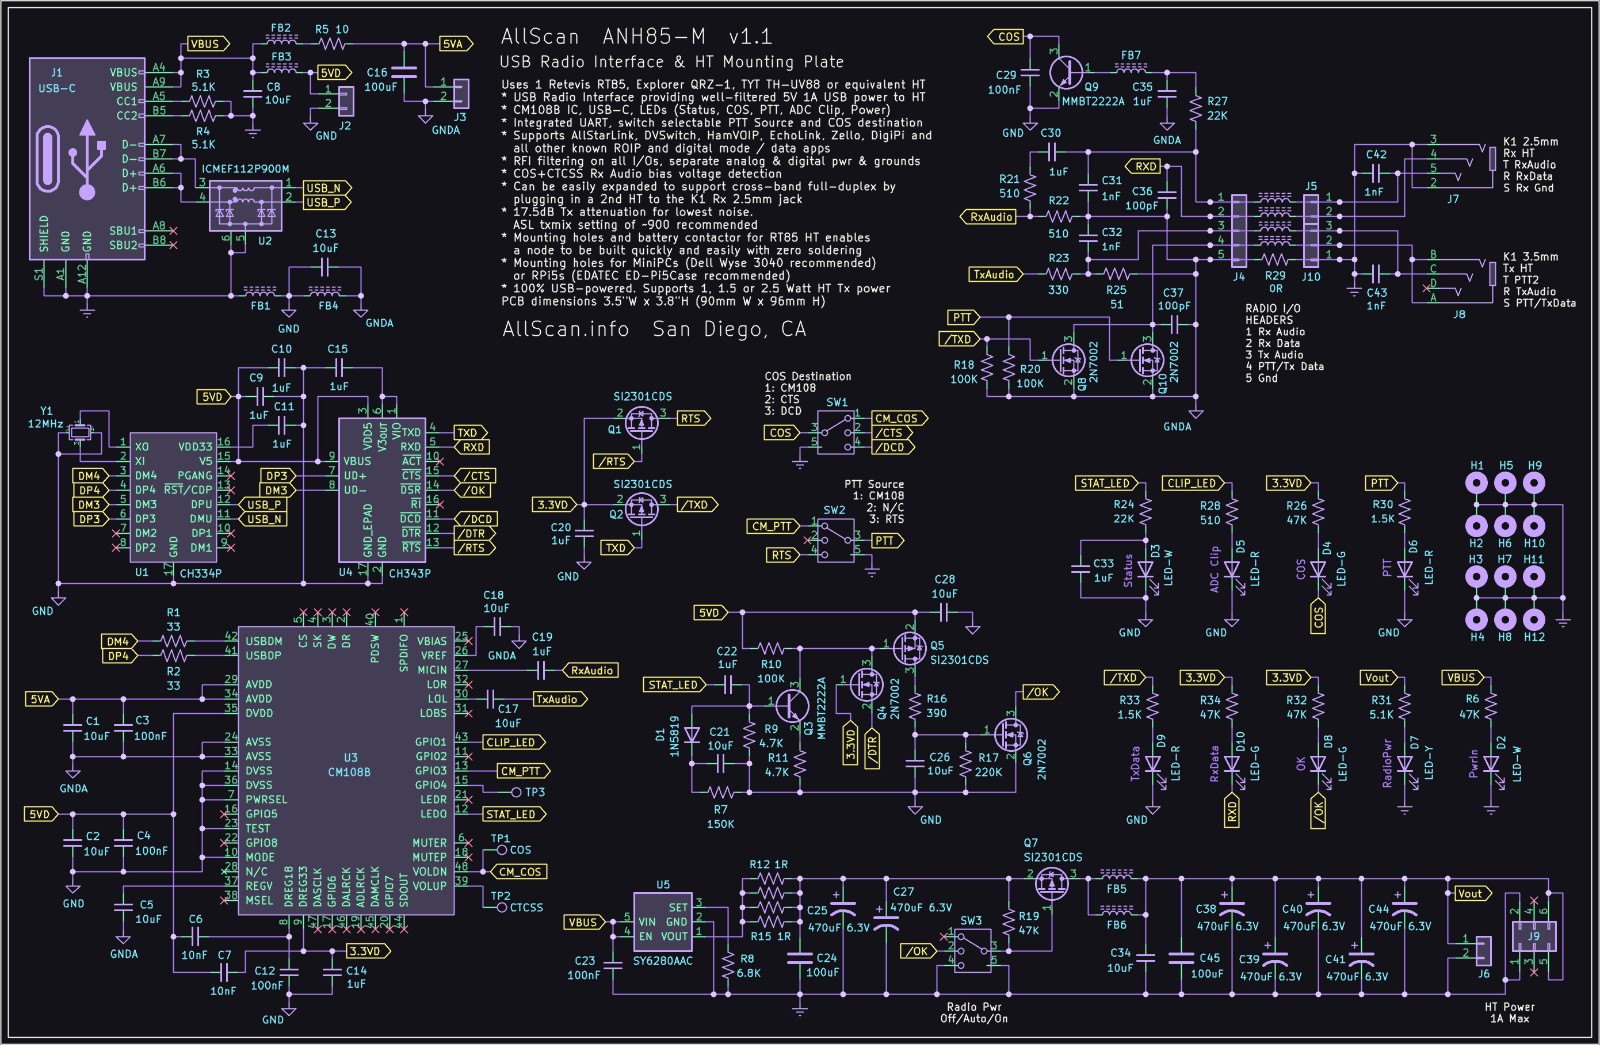Image resolution: width=1600 pixels, height=1045 pixels.
Task: Select the HT Power 1A Max caption
Action: coord(1509,1013)
